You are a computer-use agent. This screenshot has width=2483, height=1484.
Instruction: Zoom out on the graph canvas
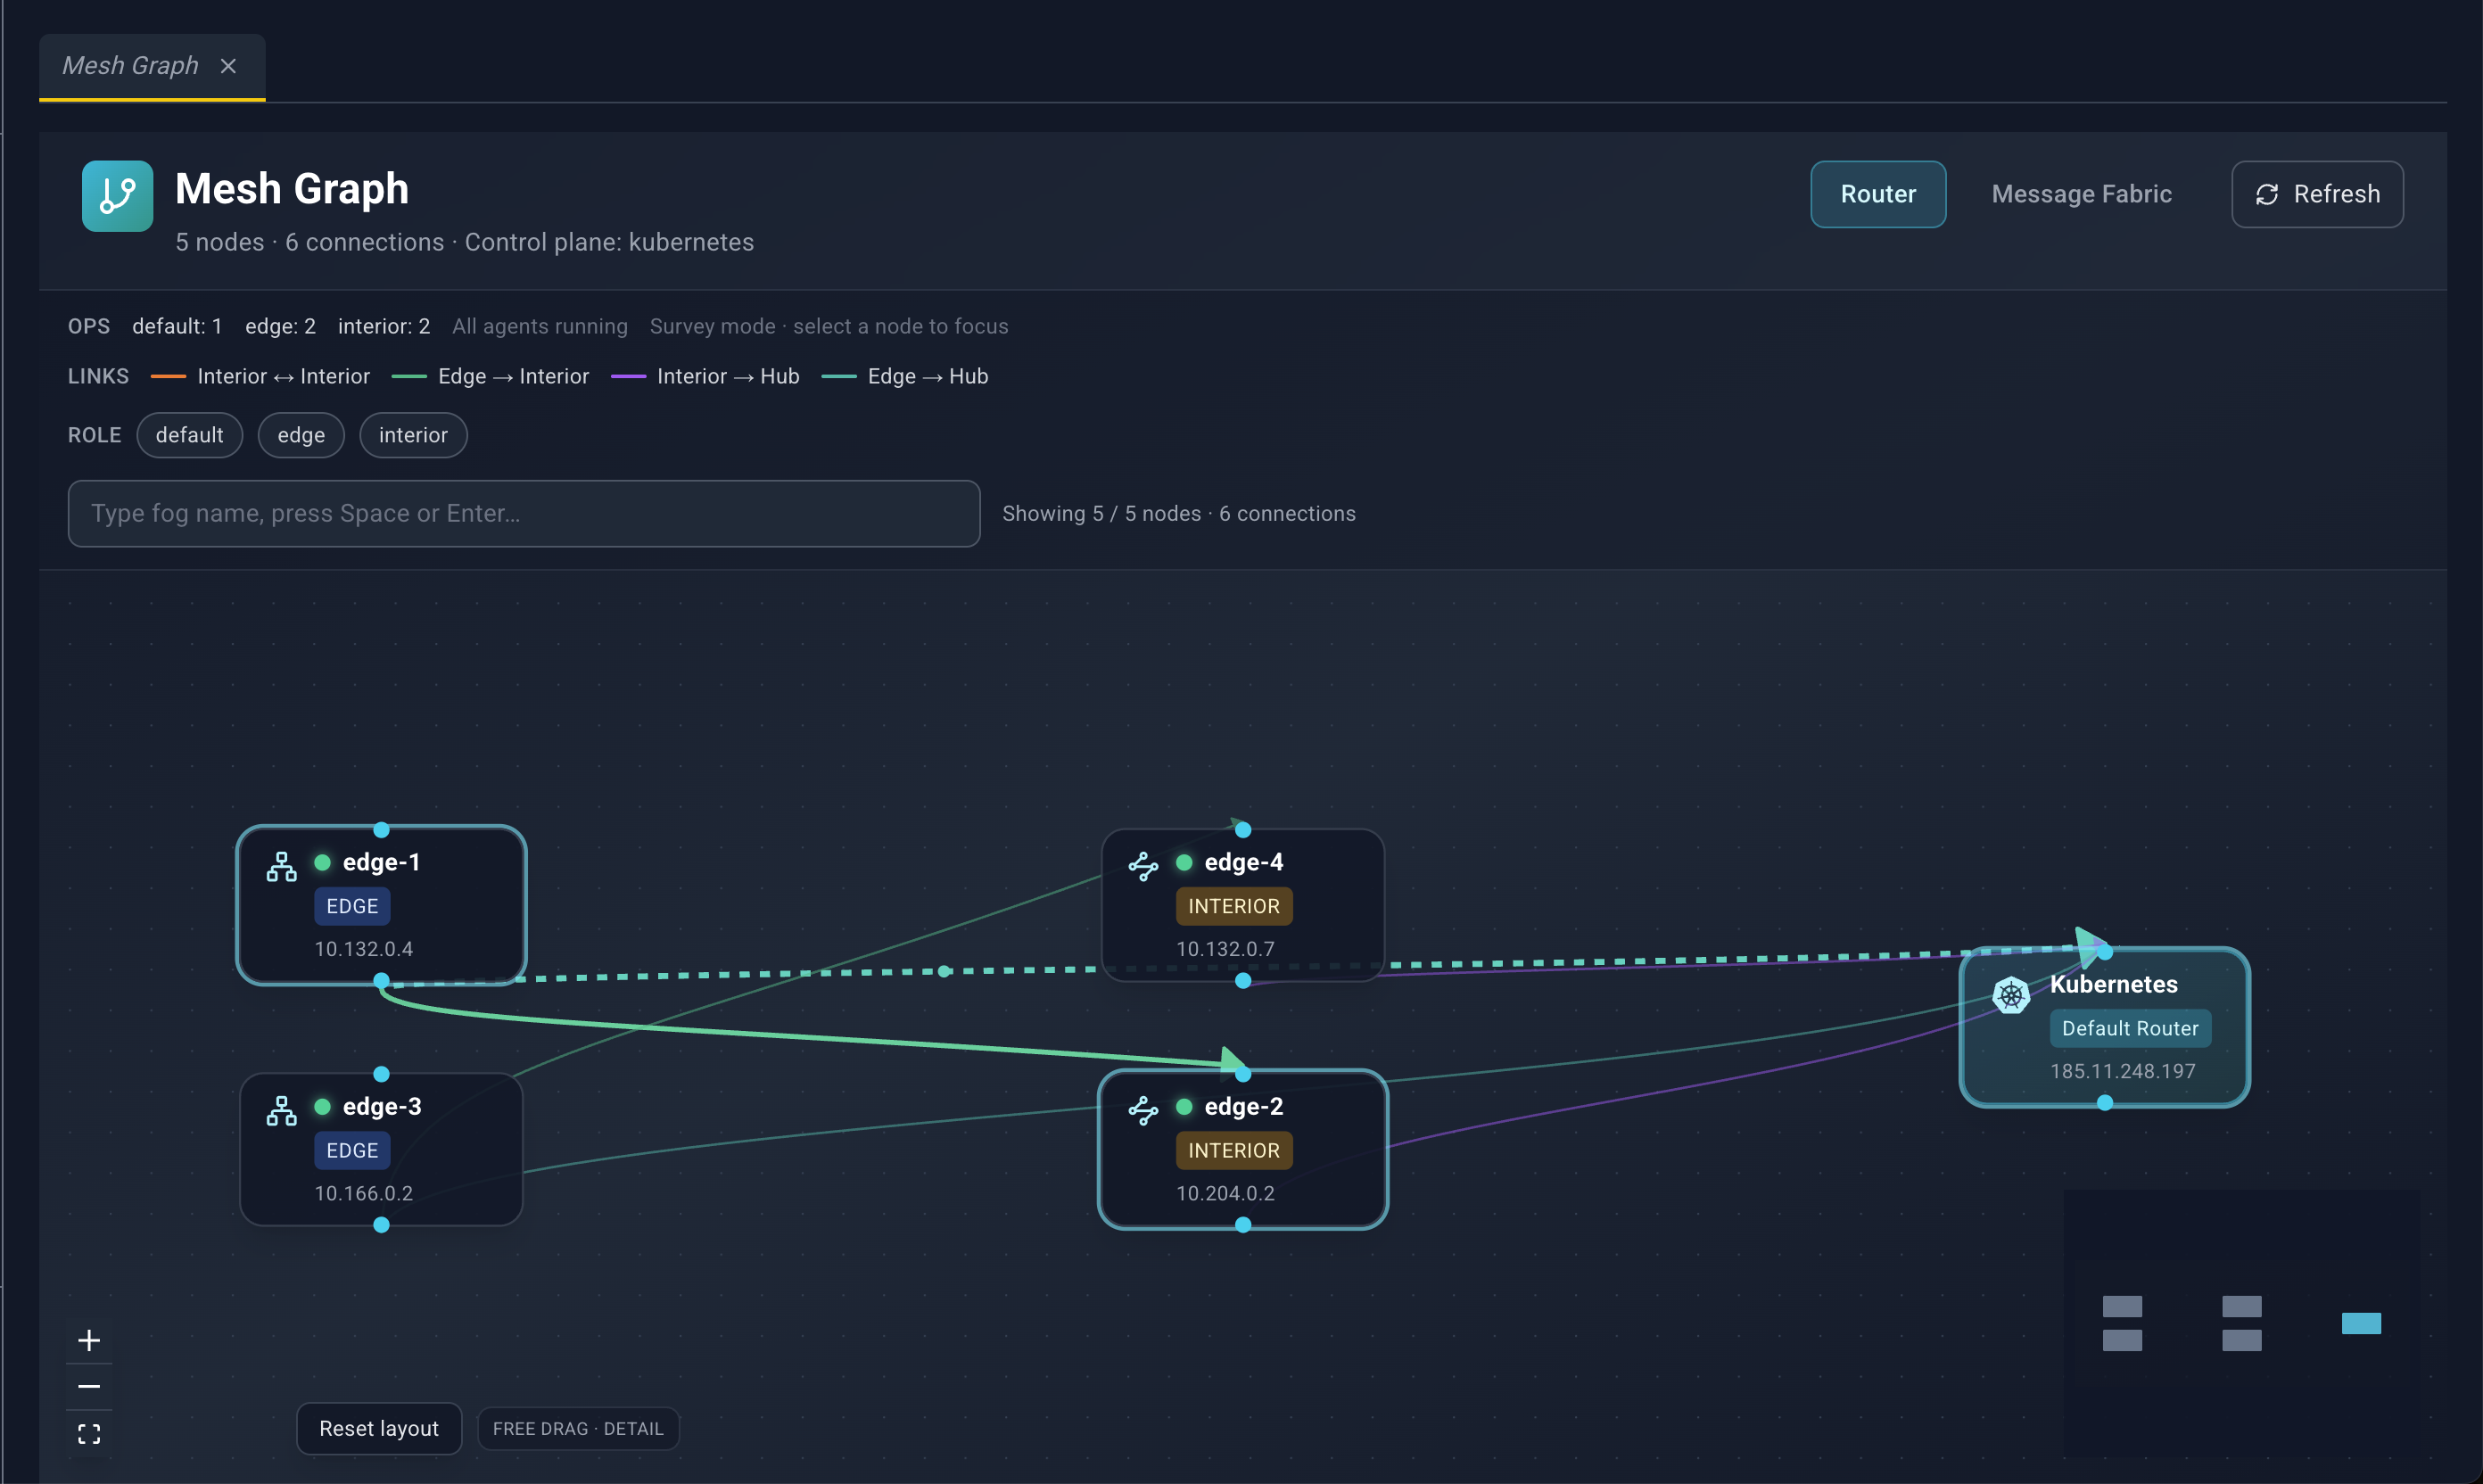point(89,1387)
